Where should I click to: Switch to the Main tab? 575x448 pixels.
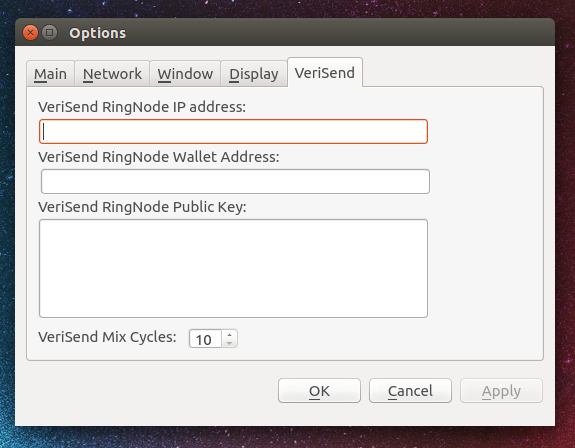tap(51, 74)
